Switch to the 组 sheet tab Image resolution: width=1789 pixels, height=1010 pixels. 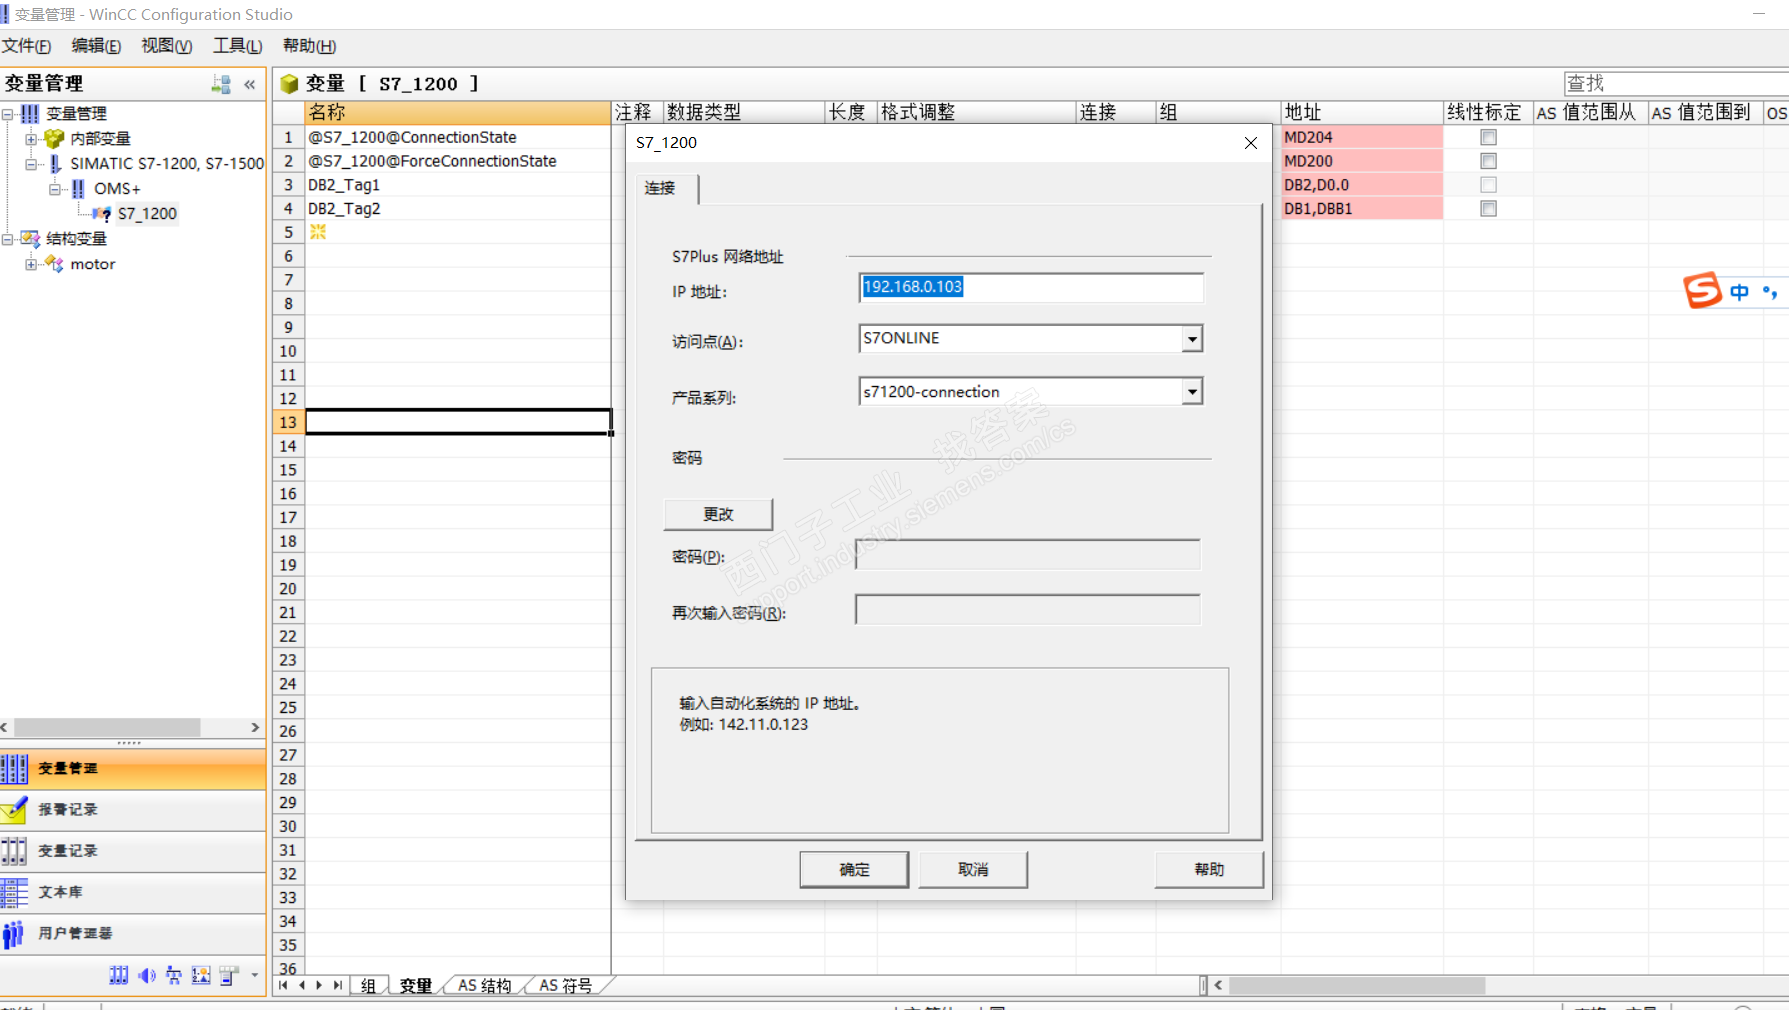[368, 986]
